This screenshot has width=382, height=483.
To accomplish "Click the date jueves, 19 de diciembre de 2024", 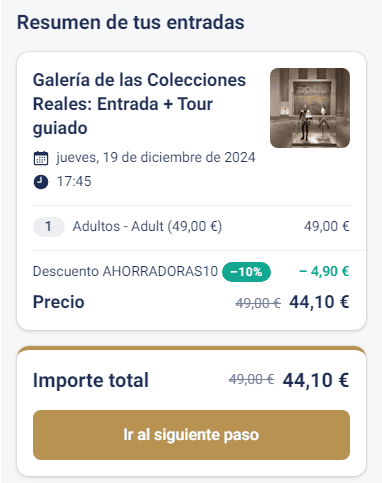I will [x=156, y=158].
